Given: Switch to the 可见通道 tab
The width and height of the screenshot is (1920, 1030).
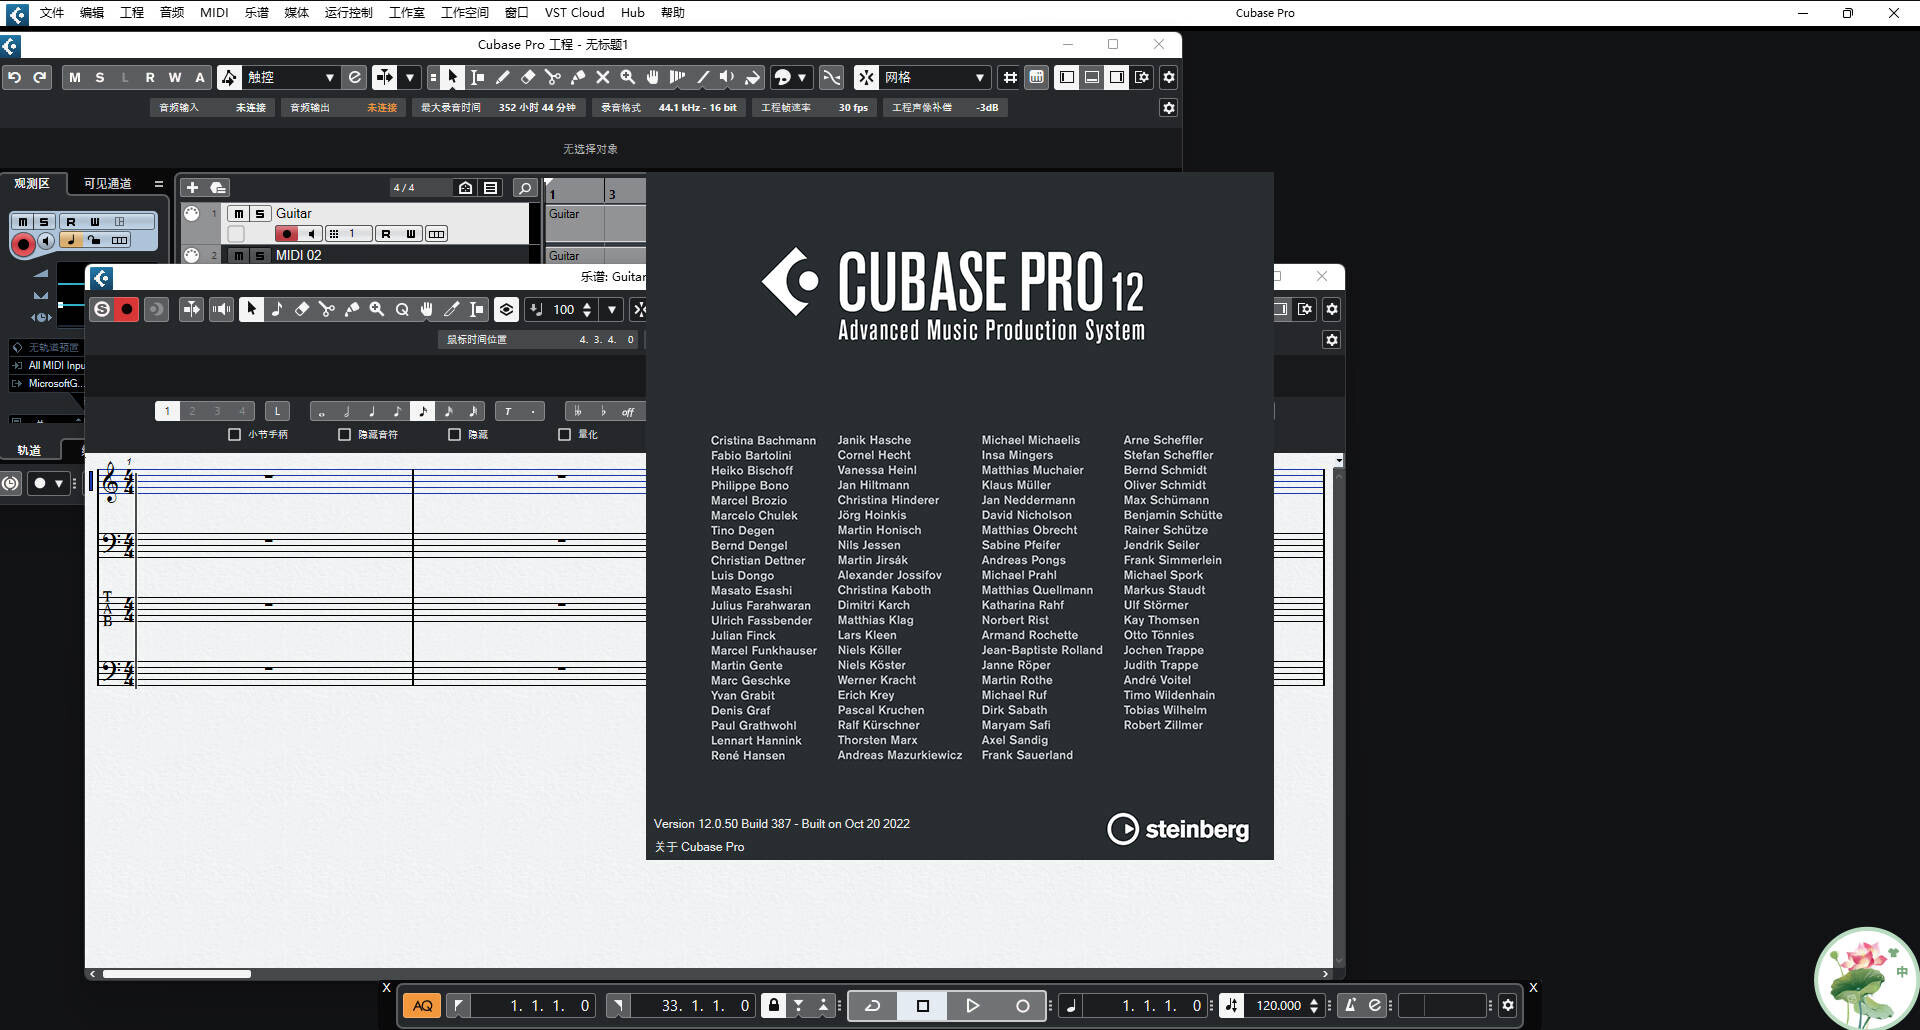Looking at the screenshot, I should [108, 184].
